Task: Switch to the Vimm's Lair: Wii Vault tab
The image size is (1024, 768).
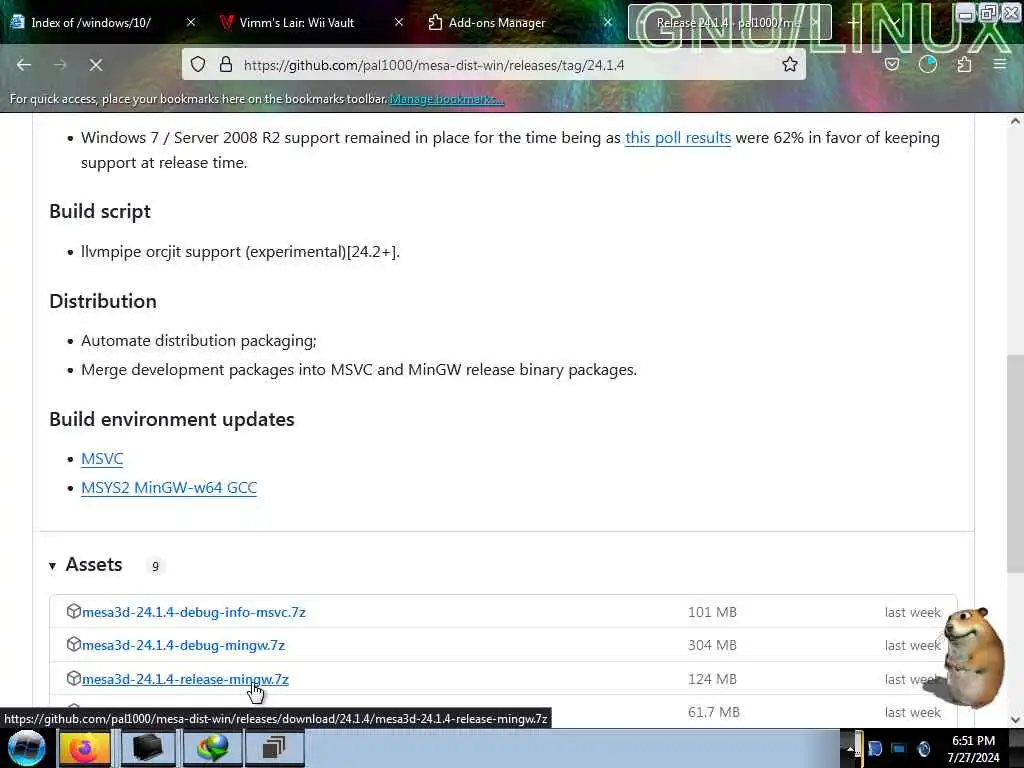Action: pyautogui.click(x=296, y=22)
